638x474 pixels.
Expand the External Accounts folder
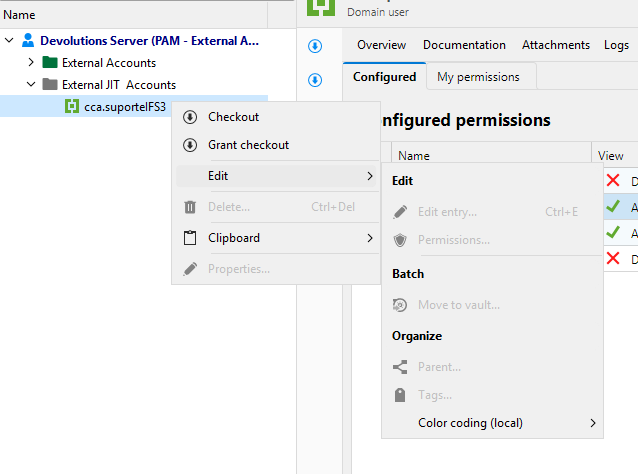pyautogui.click(x=31, y=62)
